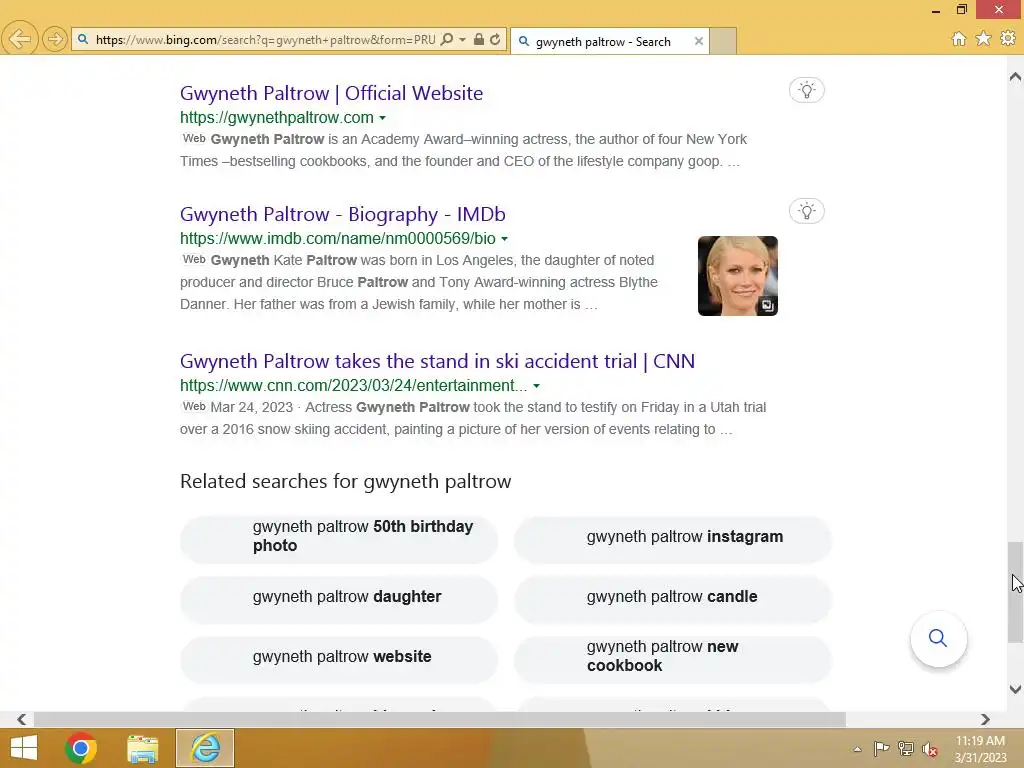
Task: Expand the arrow beside the CNN URL
Action: 536,386
